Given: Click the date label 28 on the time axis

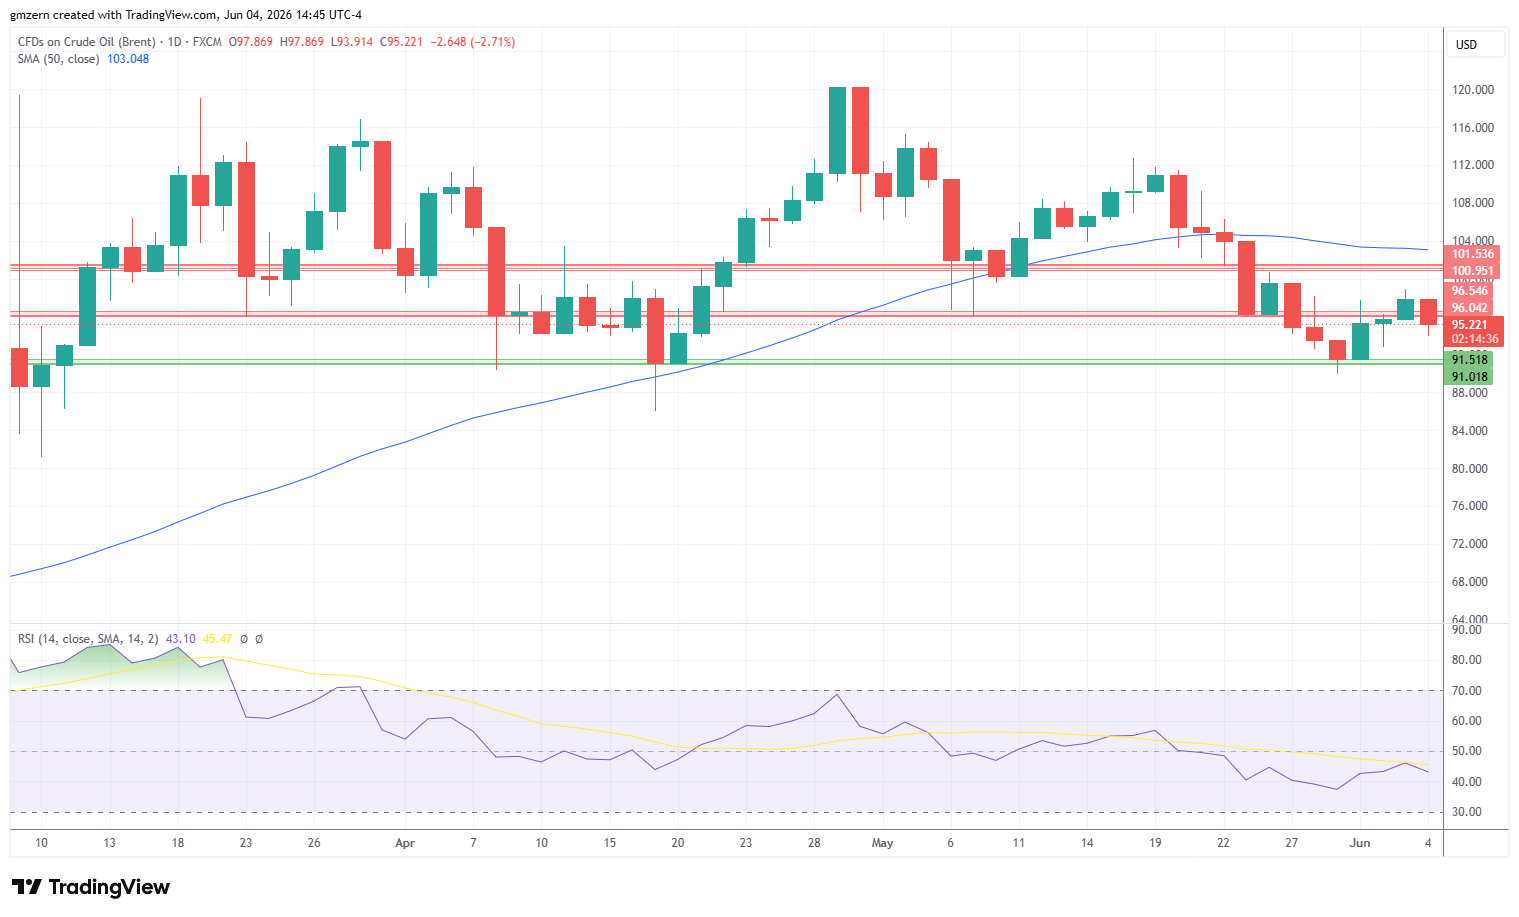Looking at the screenshot, I should [x=814, y=843].
